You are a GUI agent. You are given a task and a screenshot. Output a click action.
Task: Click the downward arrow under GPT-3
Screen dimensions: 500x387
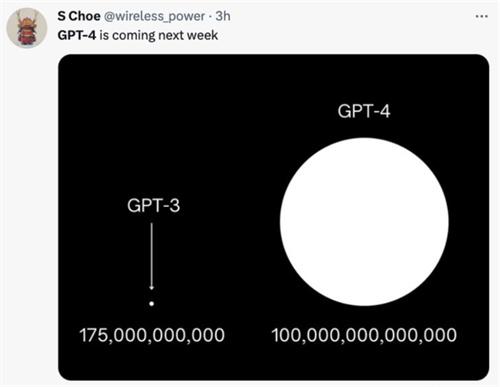click(x=152, y=256)
